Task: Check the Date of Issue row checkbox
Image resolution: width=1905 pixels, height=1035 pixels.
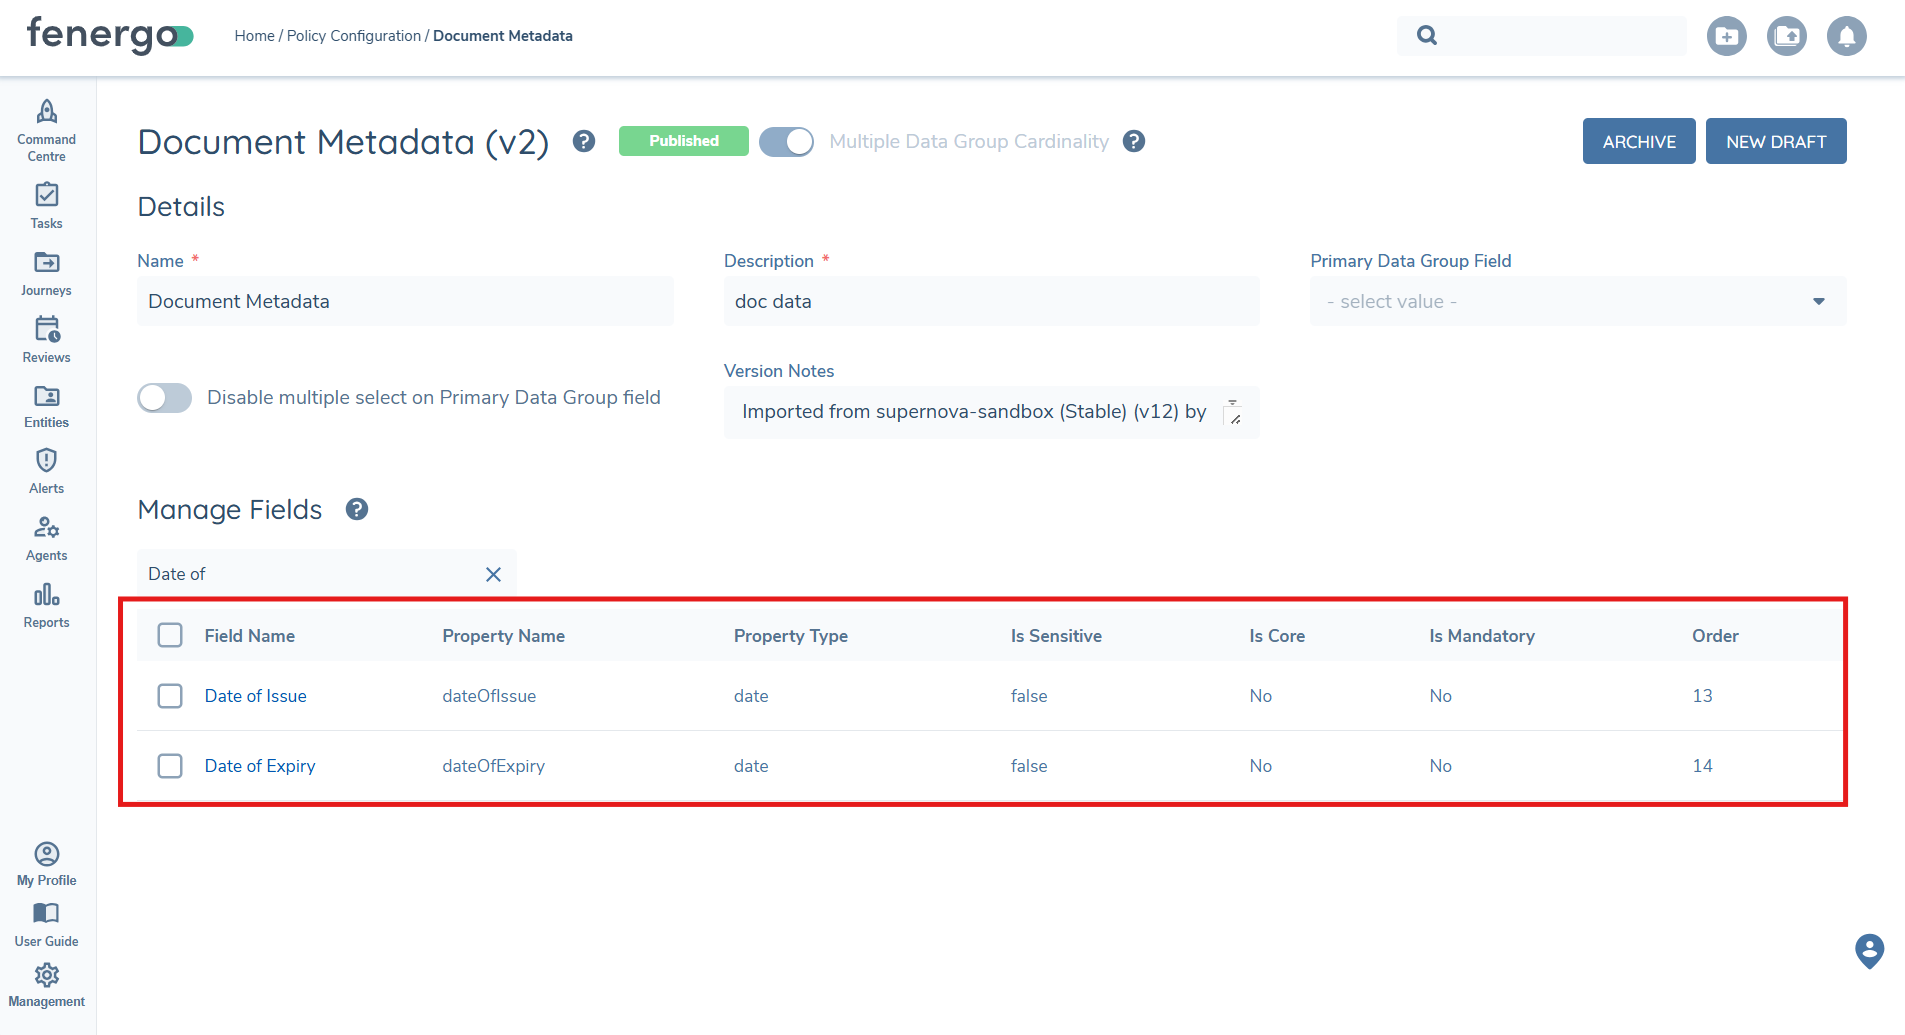Action: (x=170, y=696)
